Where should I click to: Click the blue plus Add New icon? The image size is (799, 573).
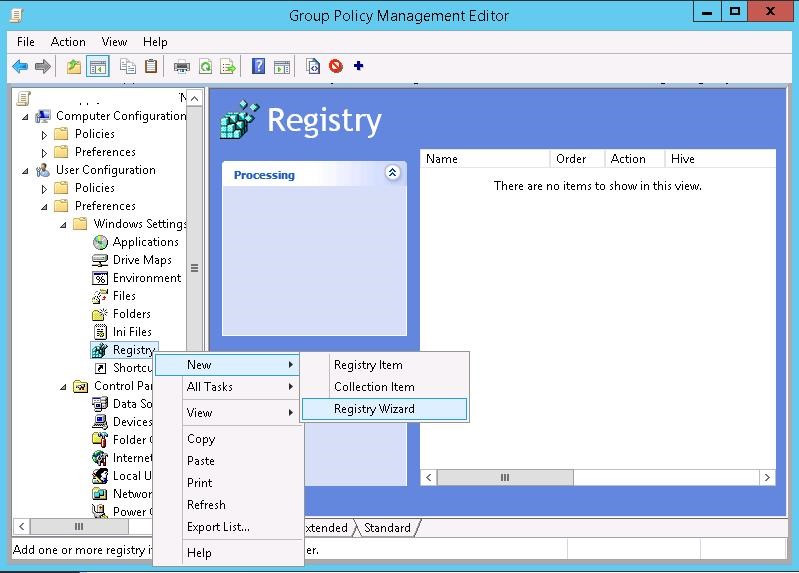pyautogui.click(x=359, y=67)
